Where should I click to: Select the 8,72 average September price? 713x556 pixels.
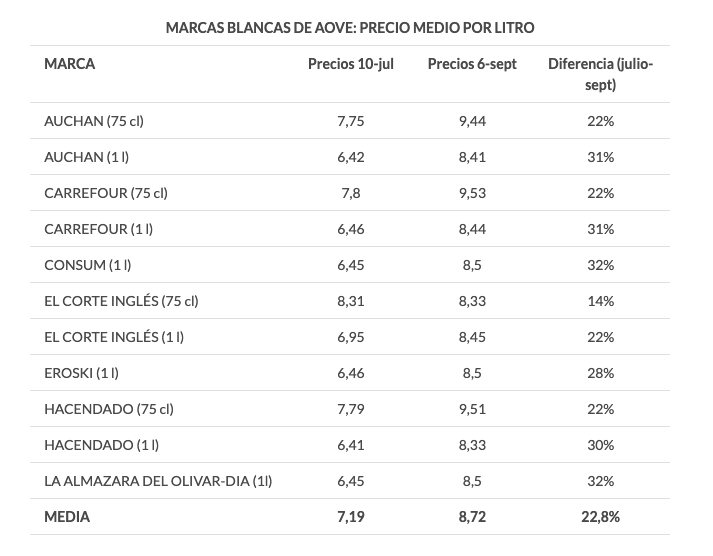coord(471,517)
